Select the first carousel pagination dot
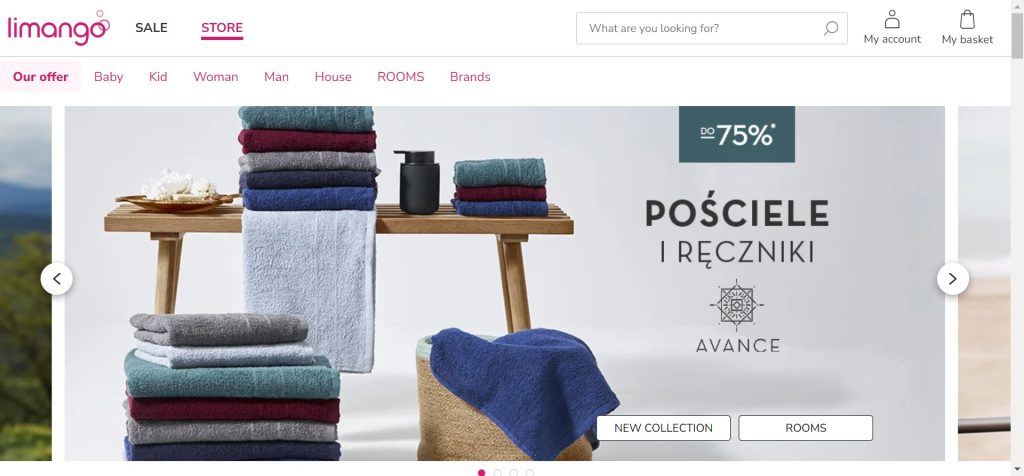 tap(482, 472)
